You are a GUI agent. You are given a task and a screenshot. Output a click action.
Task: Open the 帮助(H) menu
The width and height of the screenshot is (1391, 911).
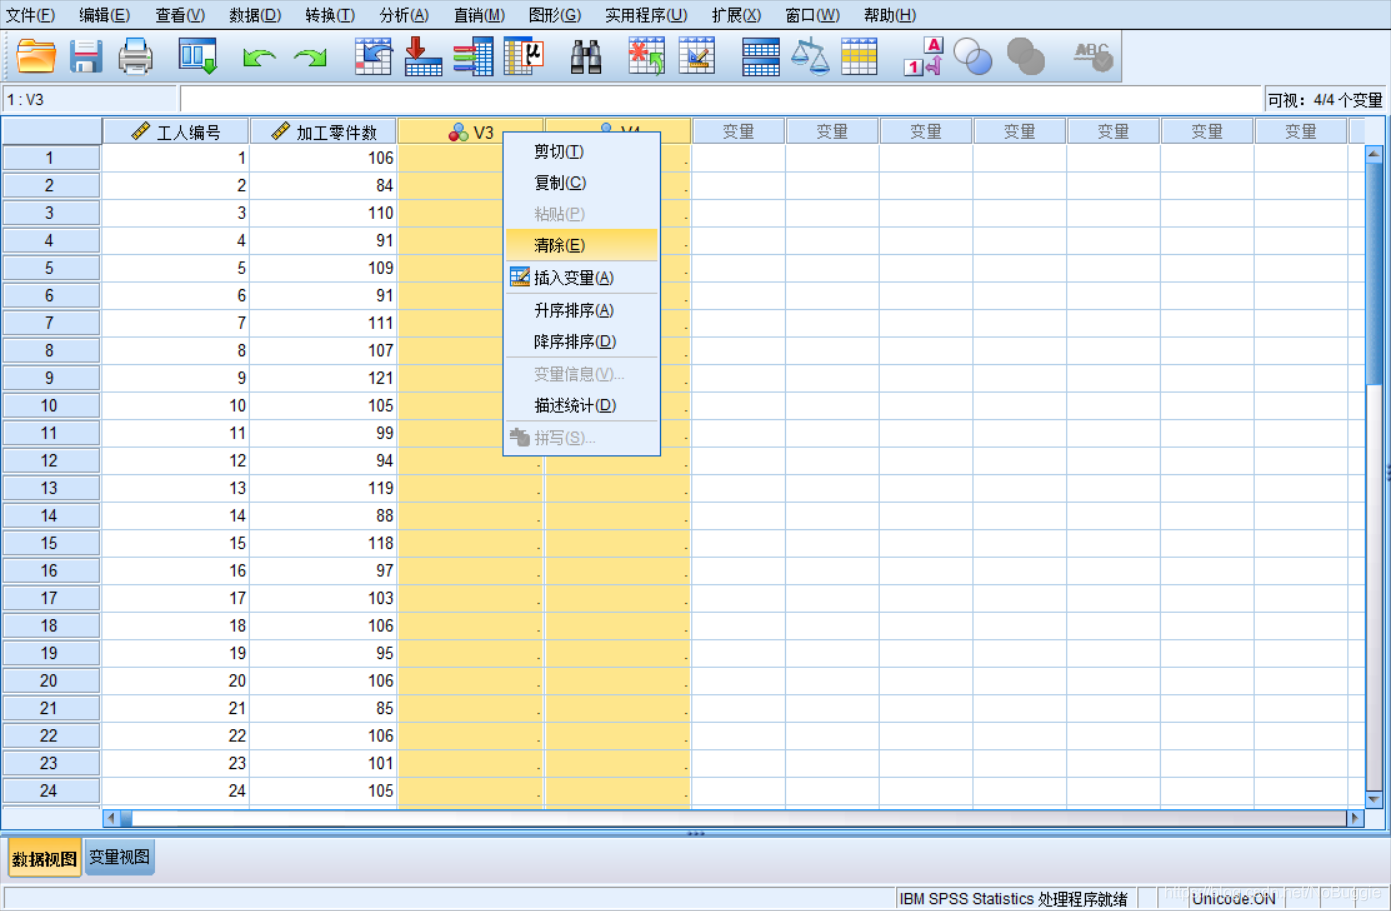pyautogui.click(x=889, y=15)
